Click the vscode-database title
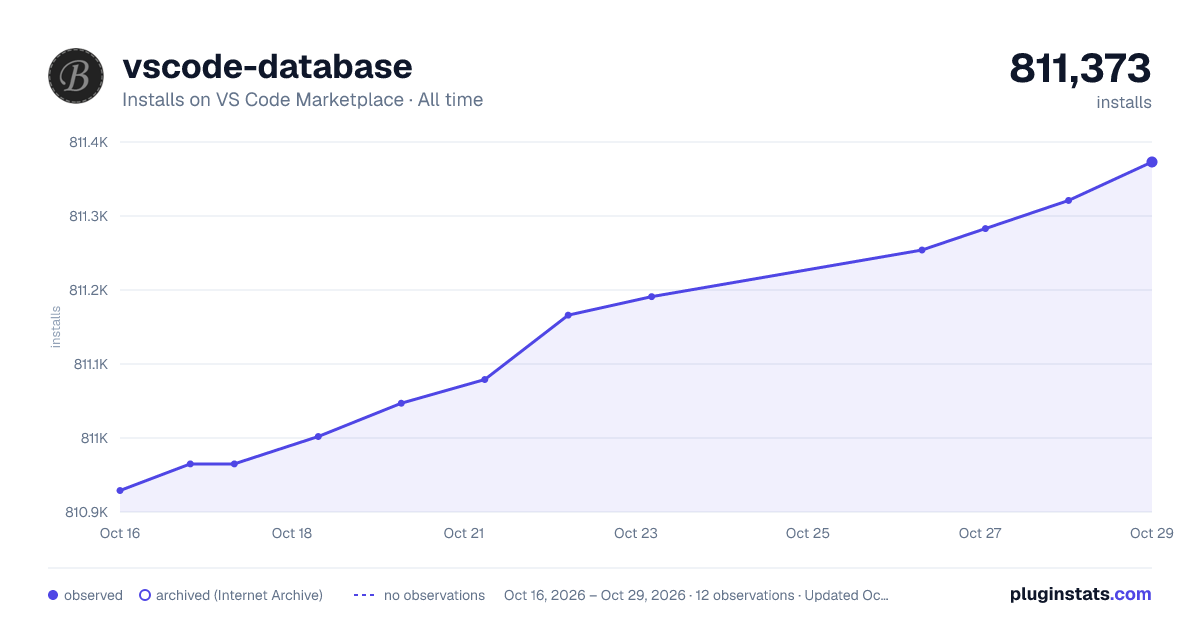Viewport: 1200px width, 630px height. [x=267, y=66]
